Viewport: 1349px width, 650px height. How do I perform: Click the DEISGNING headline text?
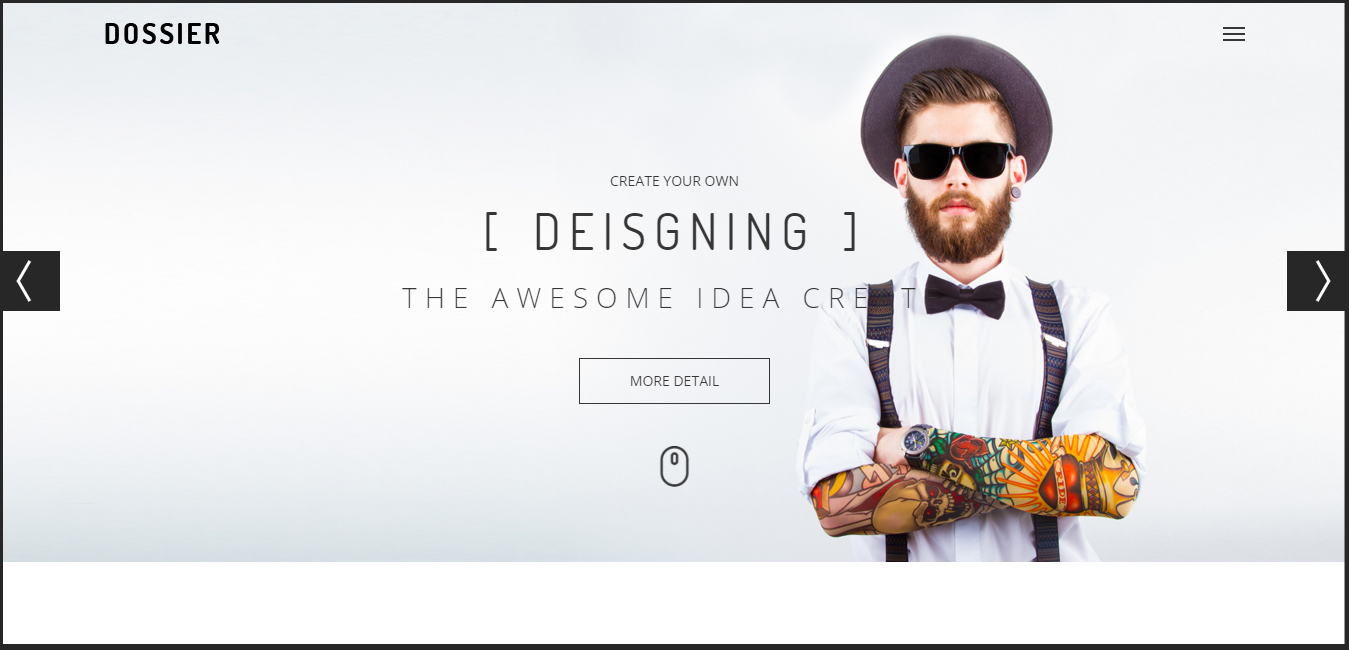point(672,231)
